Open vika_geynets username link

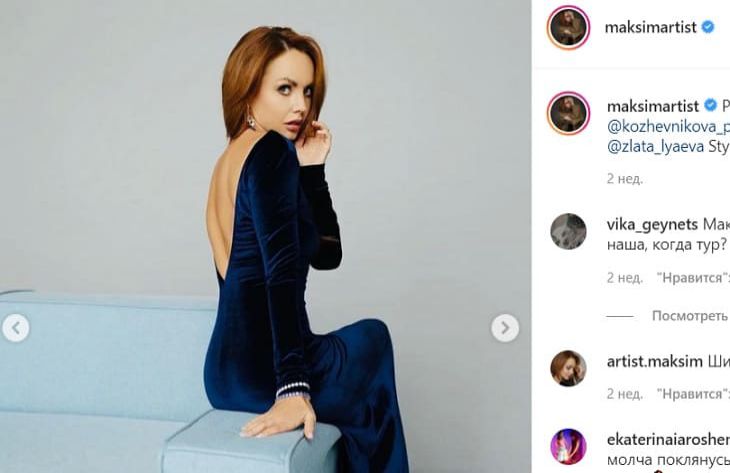coord(652,224)
